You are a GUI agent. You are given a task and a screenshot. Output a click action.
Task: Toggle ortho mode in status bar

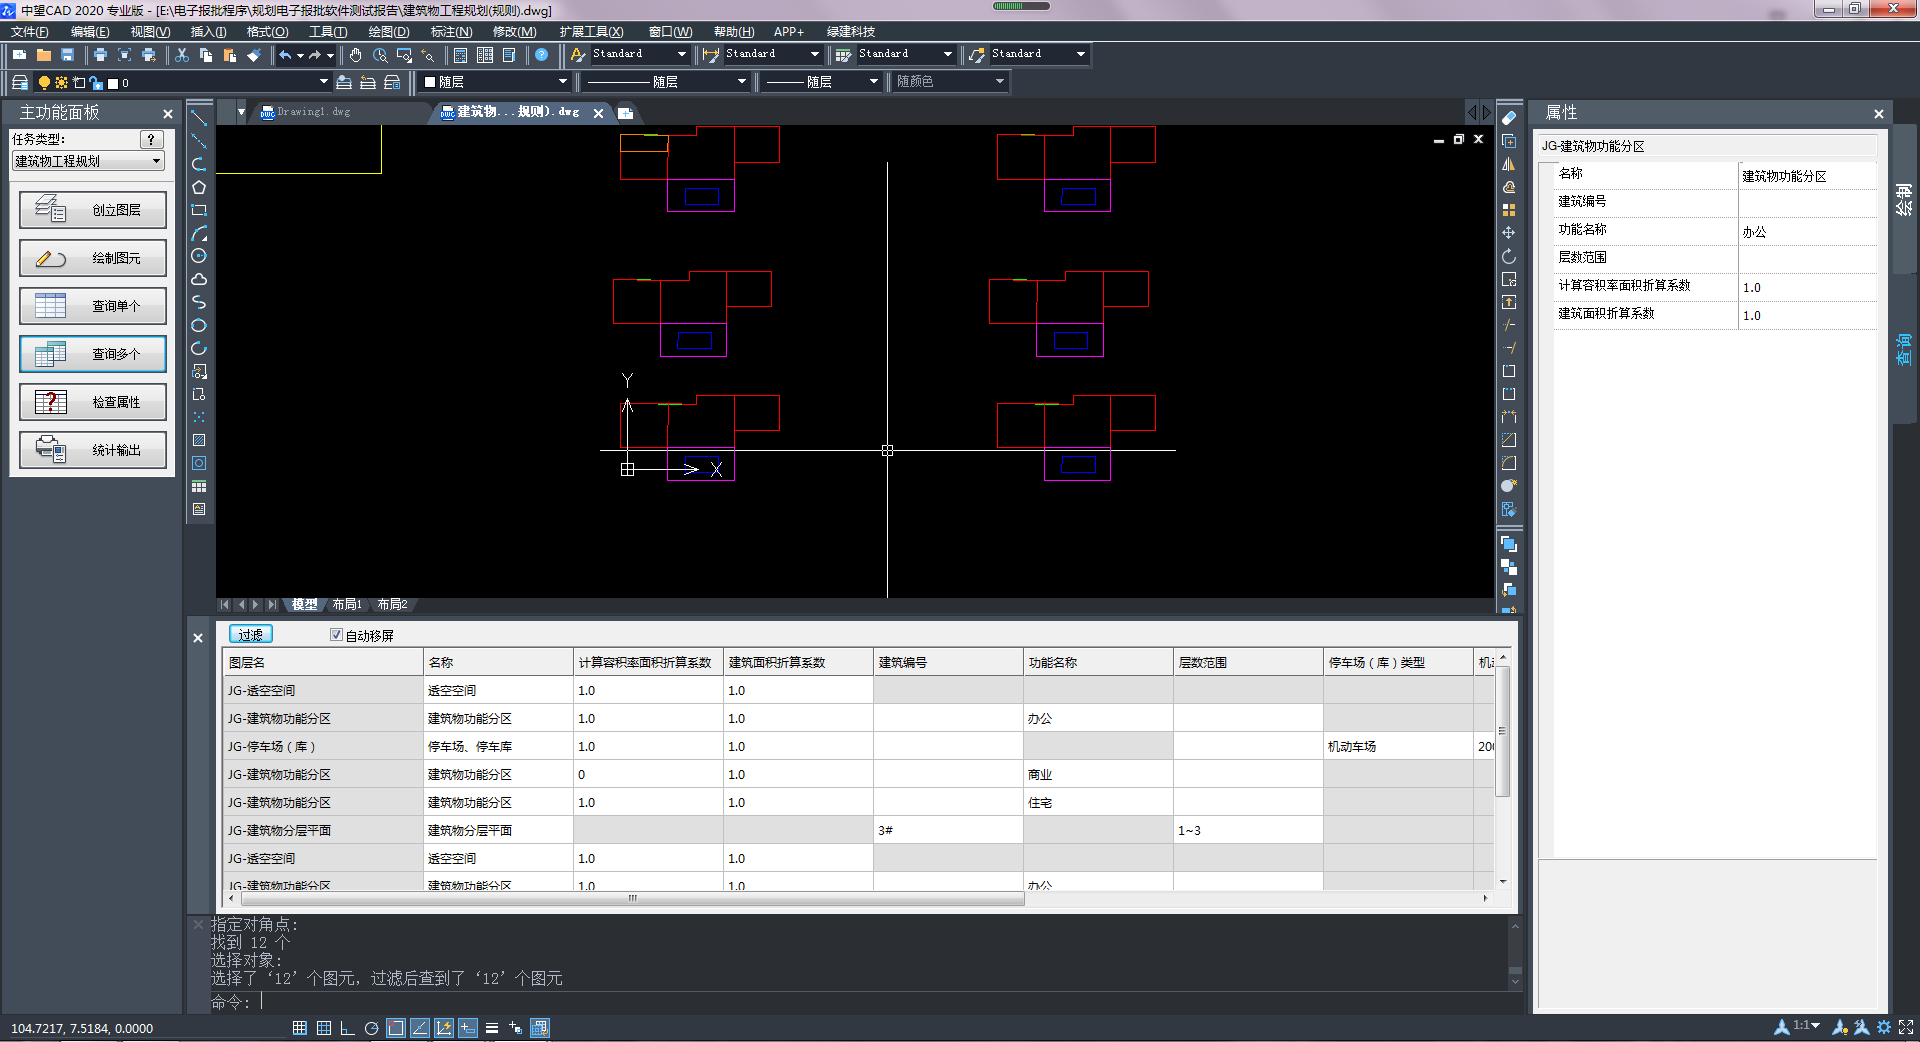click(347, 1028)
